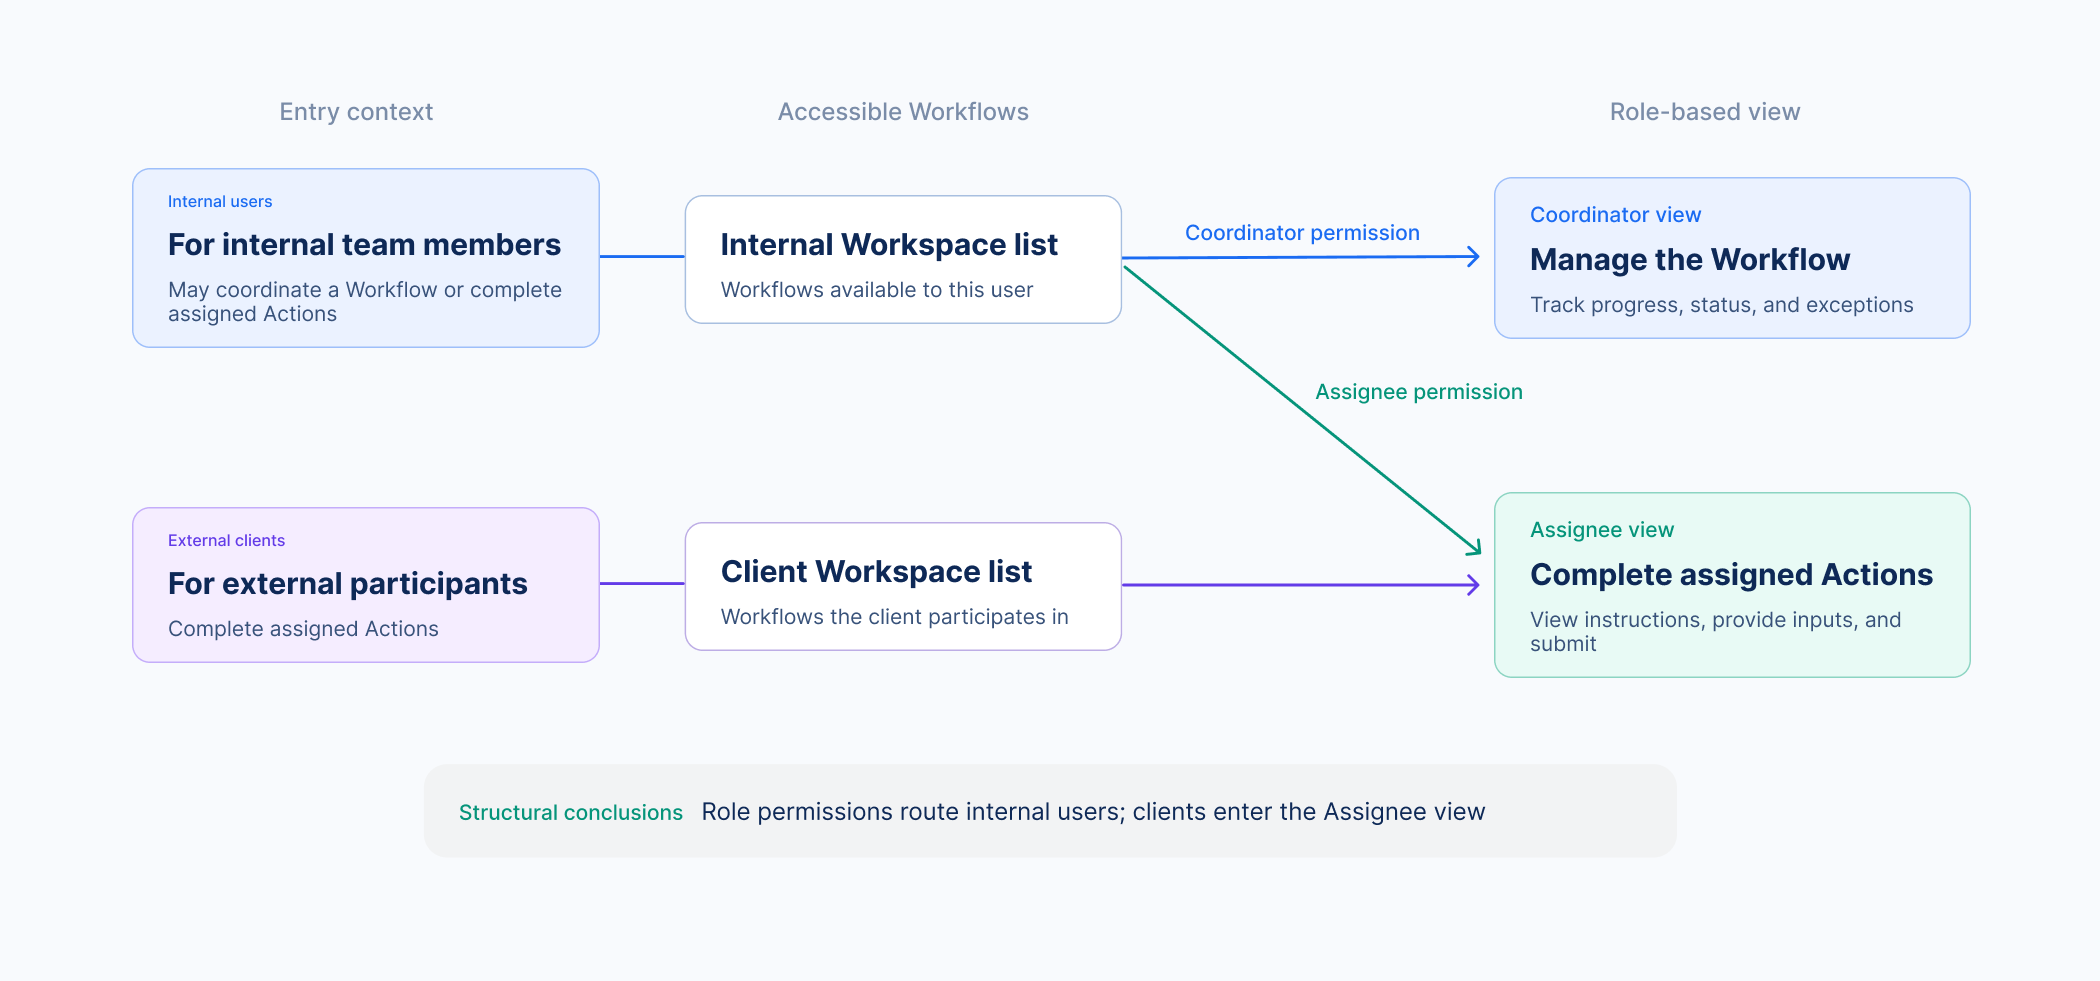Screen dimensions: 2100x981
Task: Click the 'Accessible Workflows' column heading
Action: 903,112
